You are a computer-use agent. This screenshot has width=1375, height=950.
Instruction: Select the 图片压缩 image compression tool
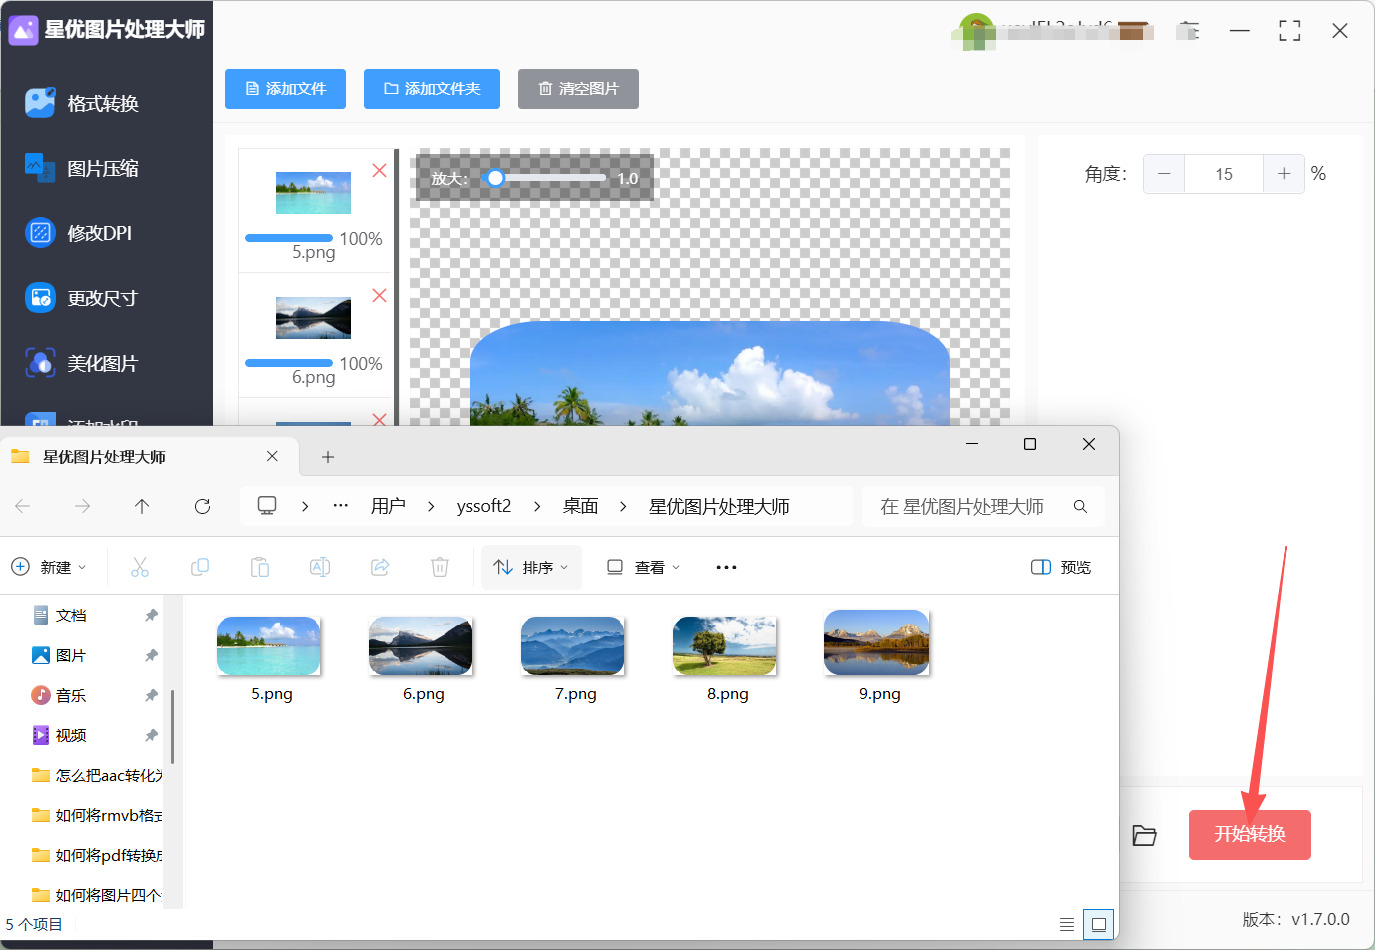[x=102, y=169]
